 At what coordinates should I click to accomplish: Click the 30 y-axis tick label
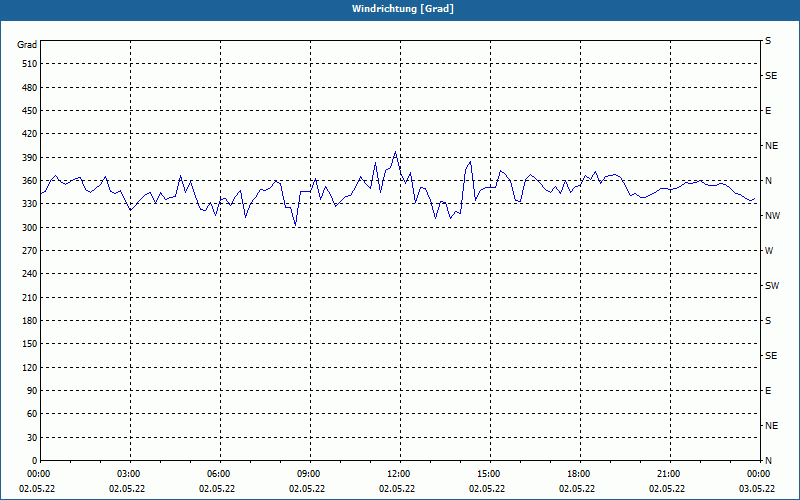coord(32,437)
